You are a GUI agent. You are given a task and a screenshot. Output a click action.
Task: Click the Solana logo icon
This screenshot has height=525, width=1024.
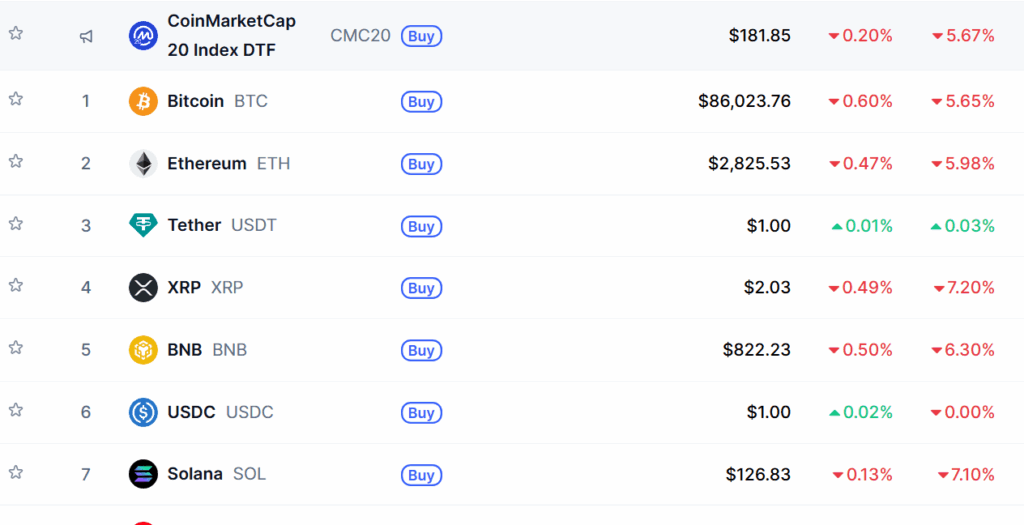pyautogui.click(x=143, y=474)
